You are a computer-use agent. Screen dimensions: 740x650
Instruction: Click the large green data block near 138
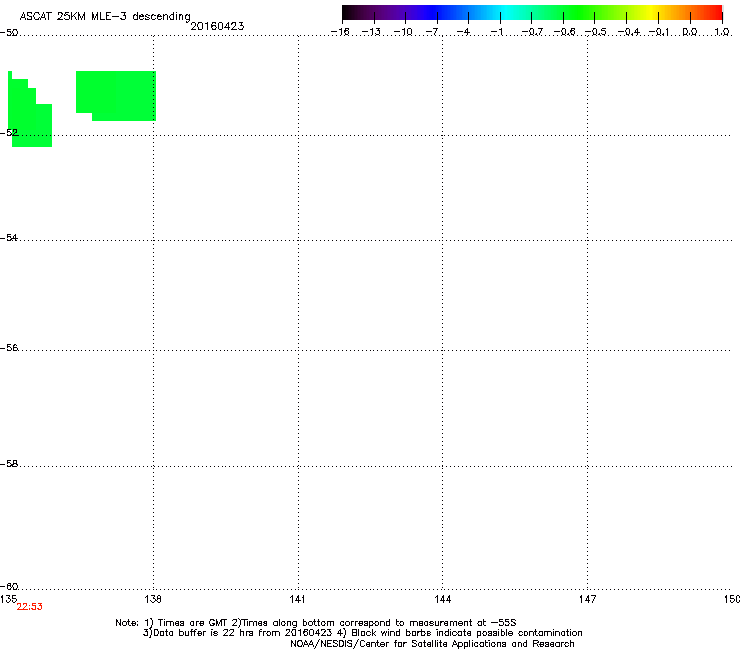116,96
